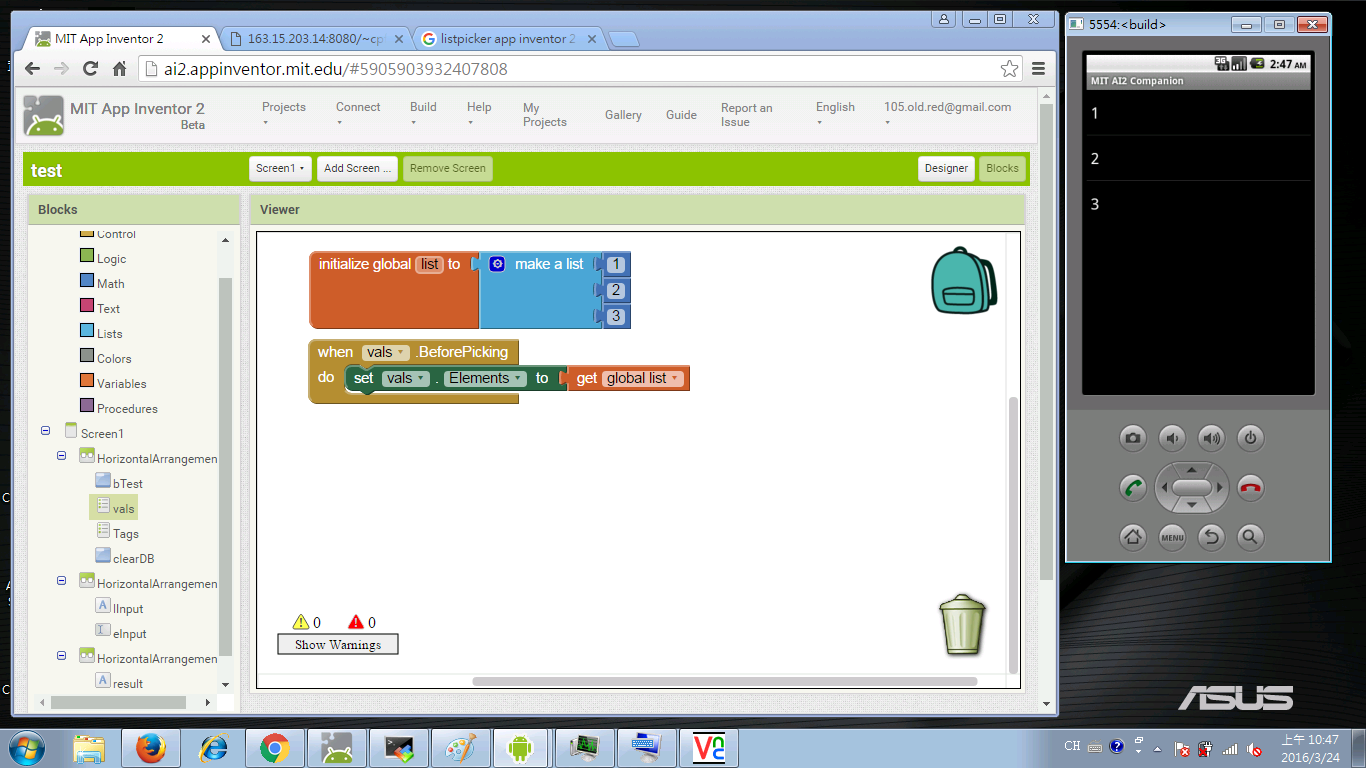This screenshot has height=768, width=1366.
Task: Click the trash can icon in Viewer
Action: (962, 625)
